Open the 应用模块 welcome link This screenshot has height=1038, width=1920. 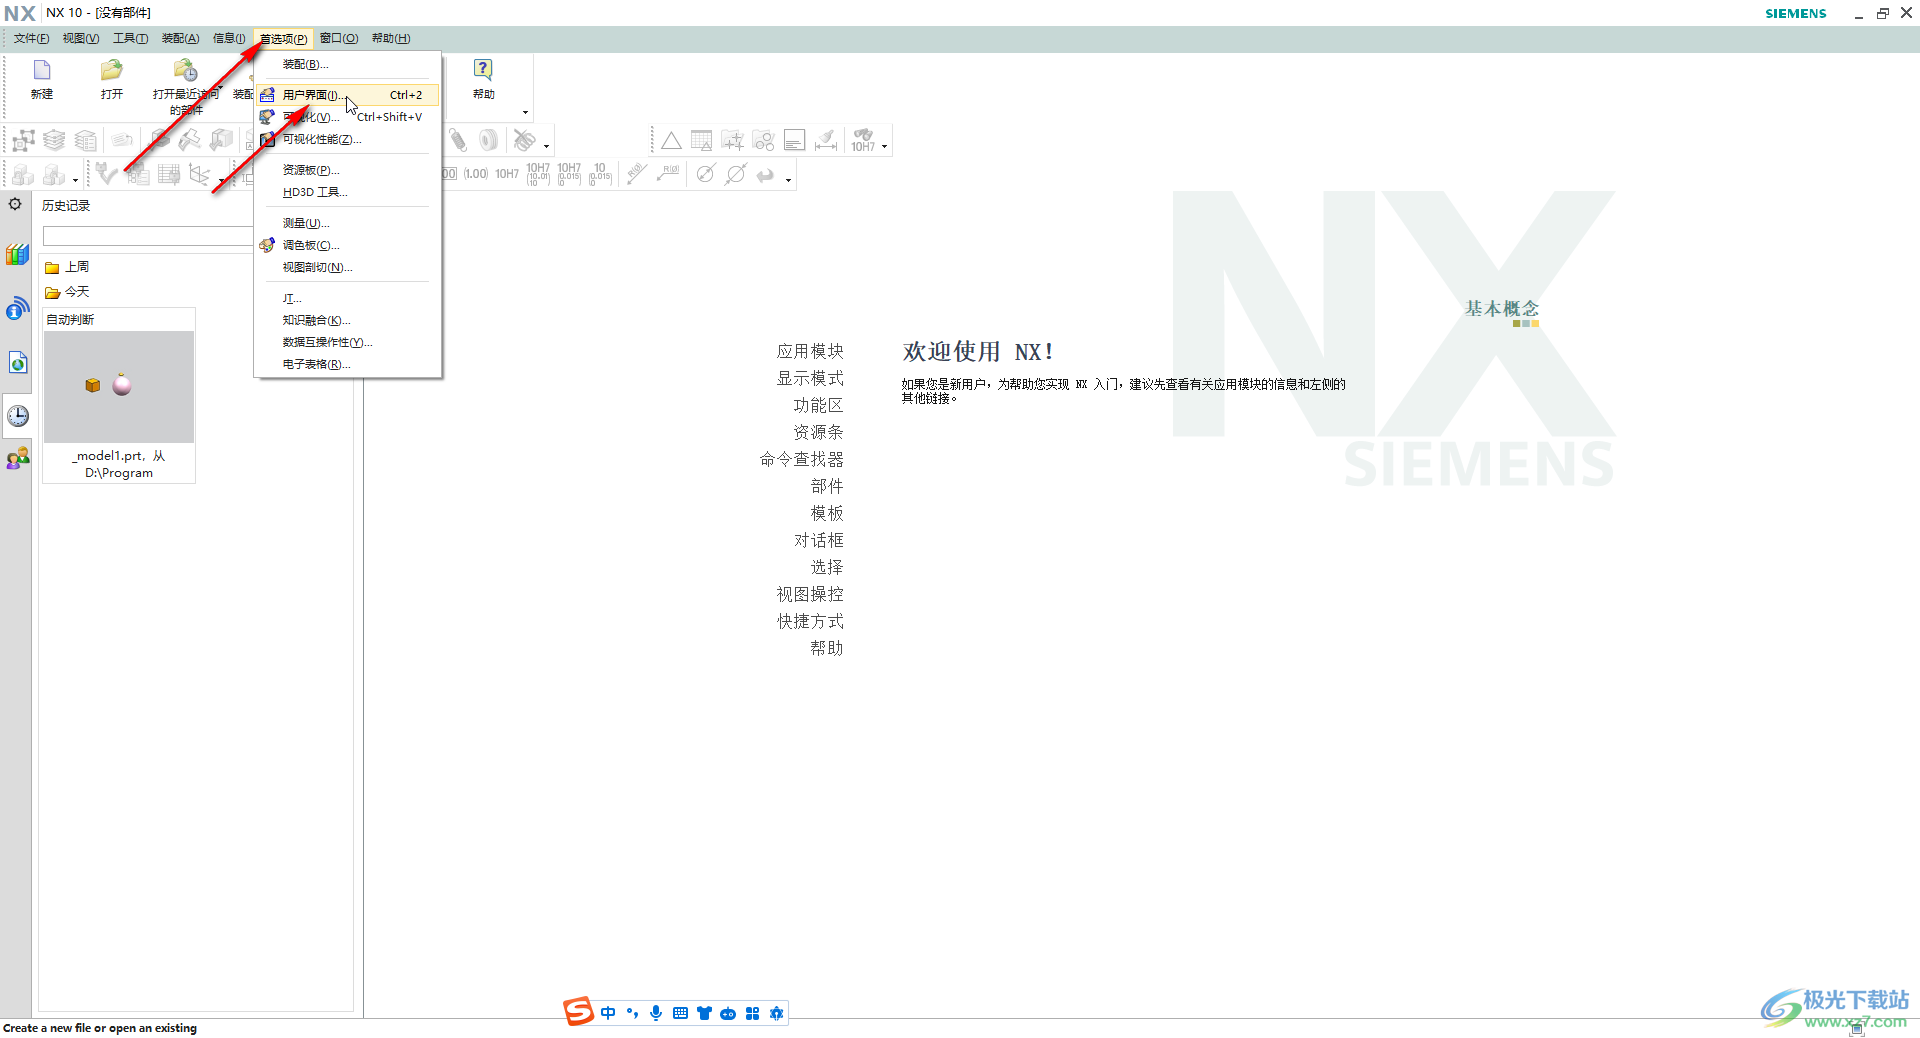click(810, 351)
